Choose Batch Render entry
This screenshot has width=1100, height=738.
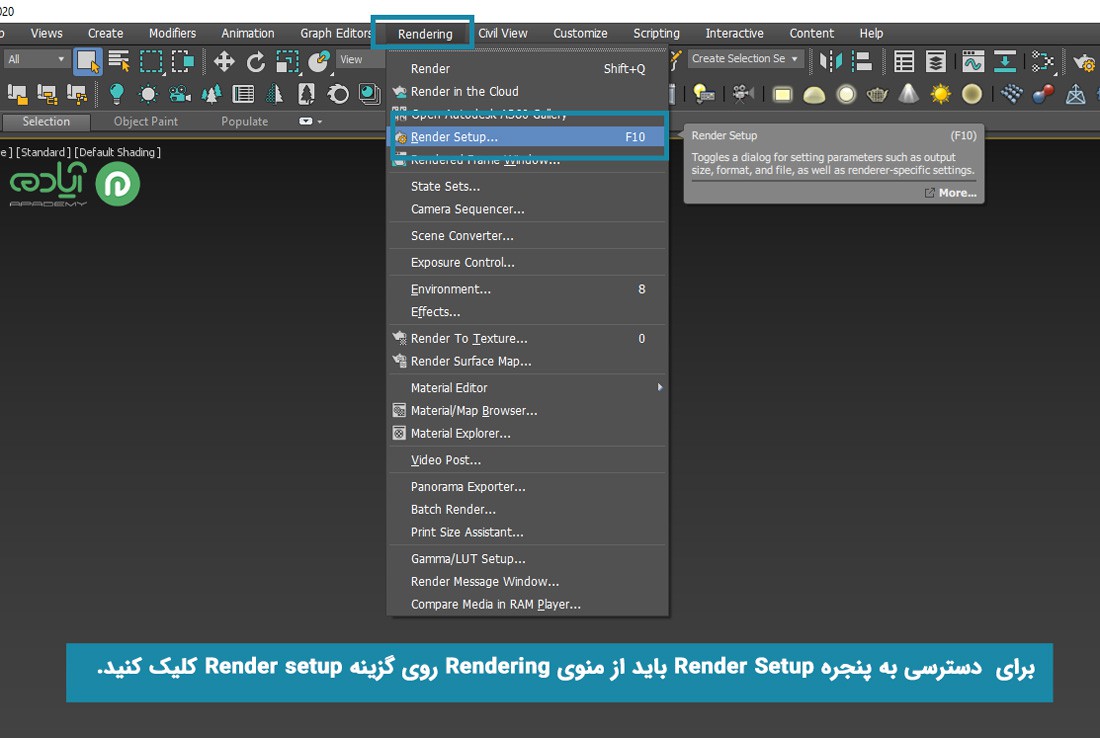click(x=527, y=509)
